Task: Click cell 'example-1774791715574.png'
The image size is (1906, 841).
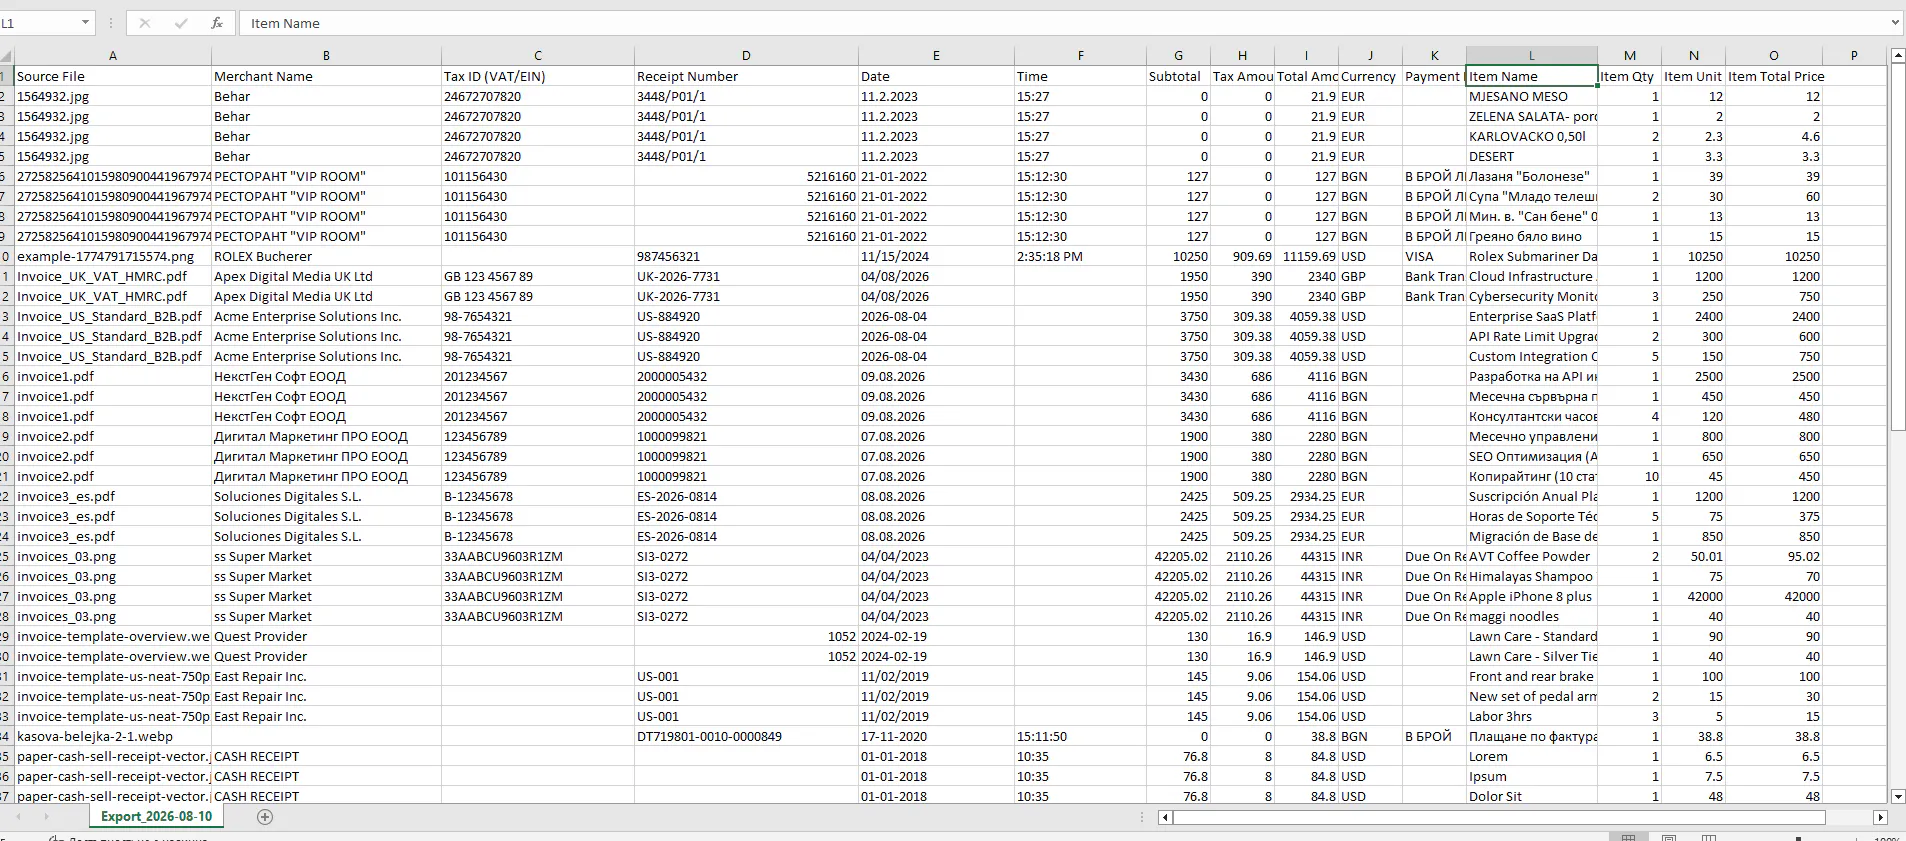Action: point(113,256)
